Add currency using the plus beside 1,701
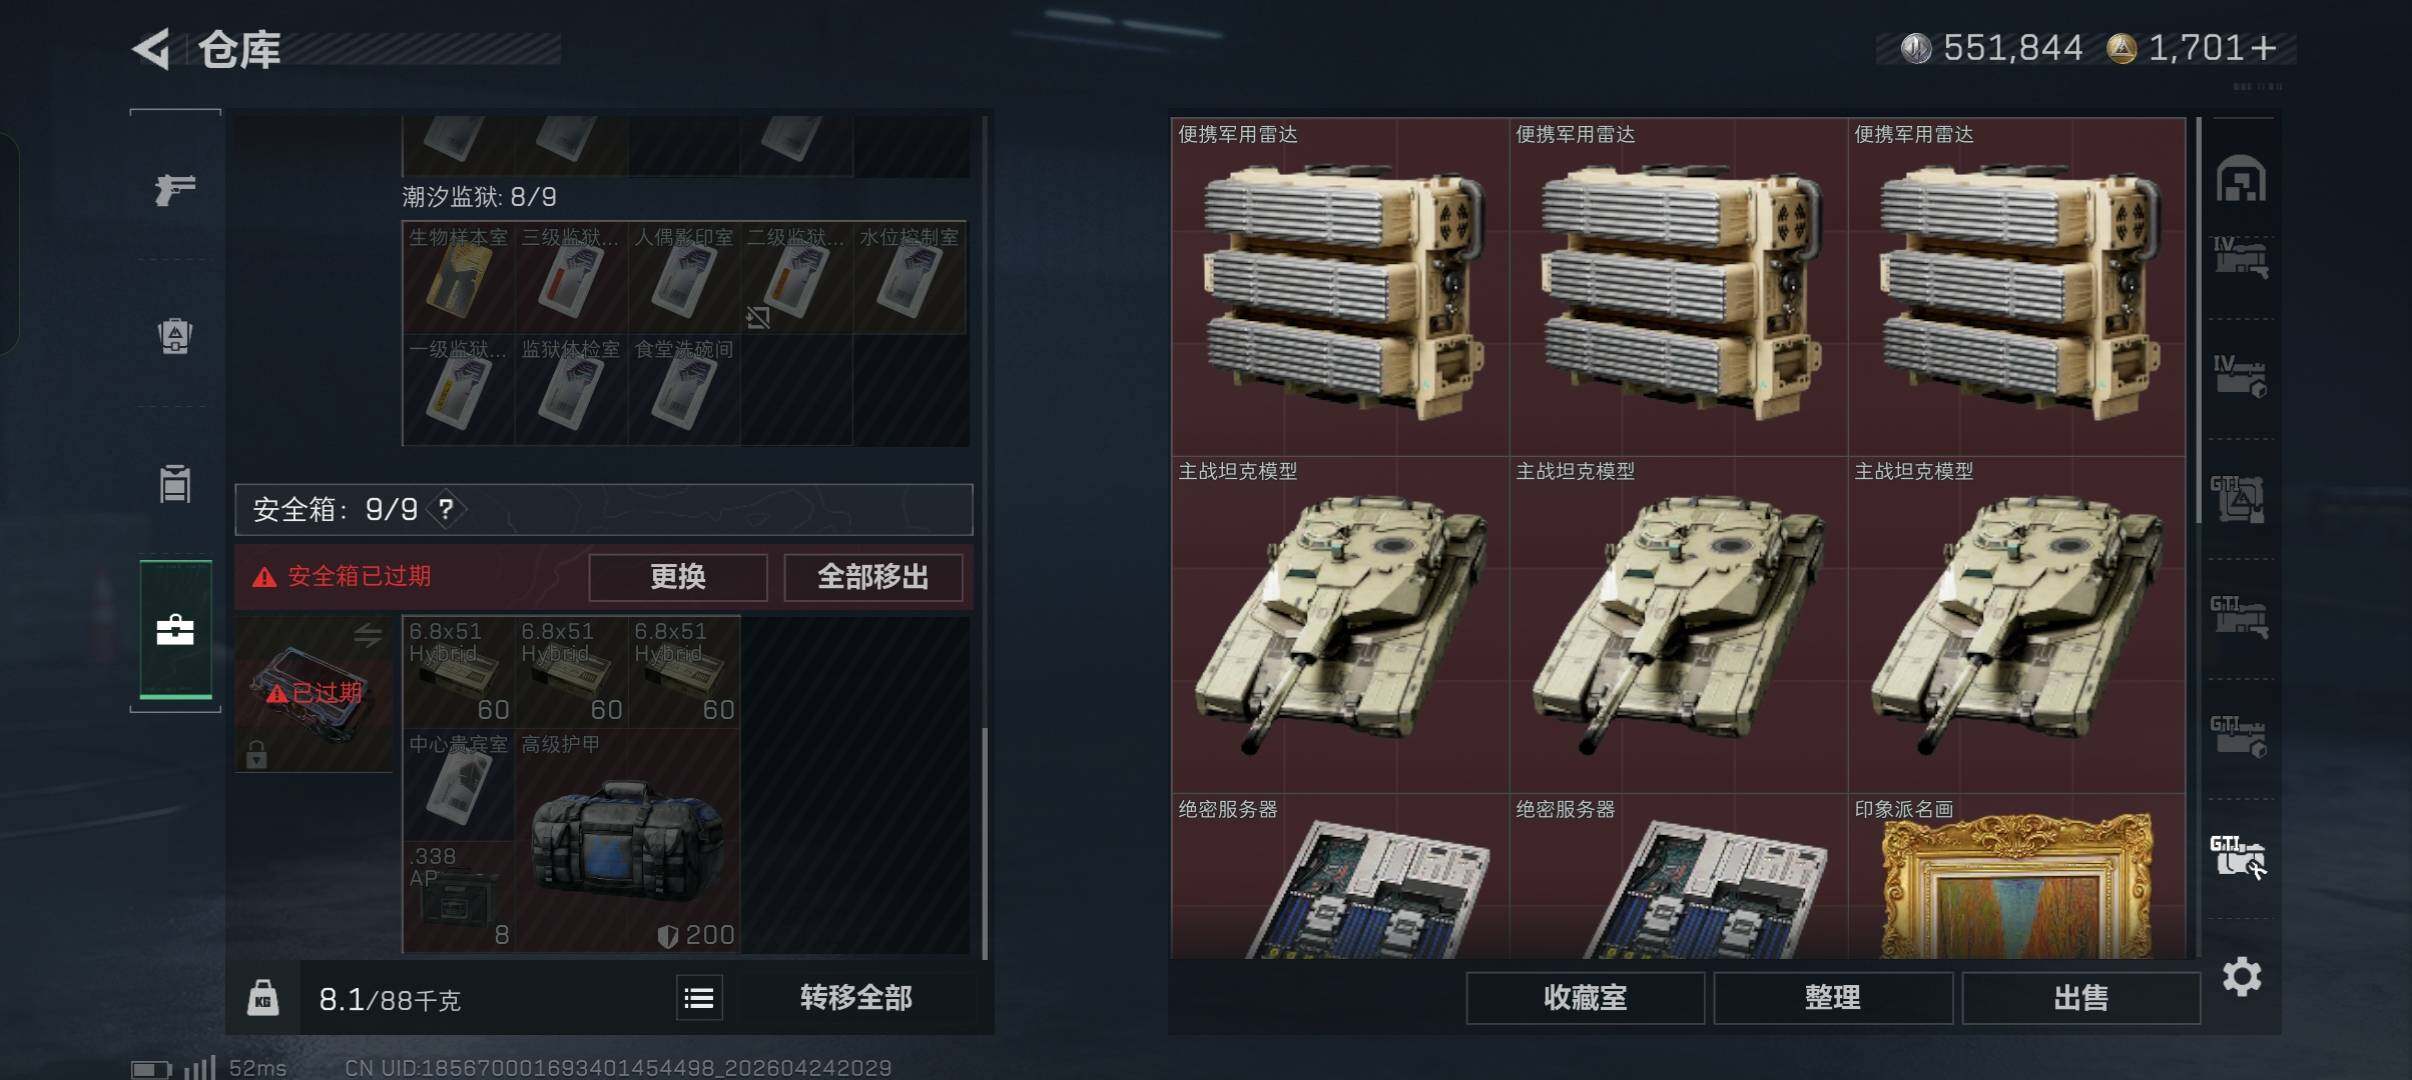This screenshot has height=1080, width=2412. tap(2264, 48)
